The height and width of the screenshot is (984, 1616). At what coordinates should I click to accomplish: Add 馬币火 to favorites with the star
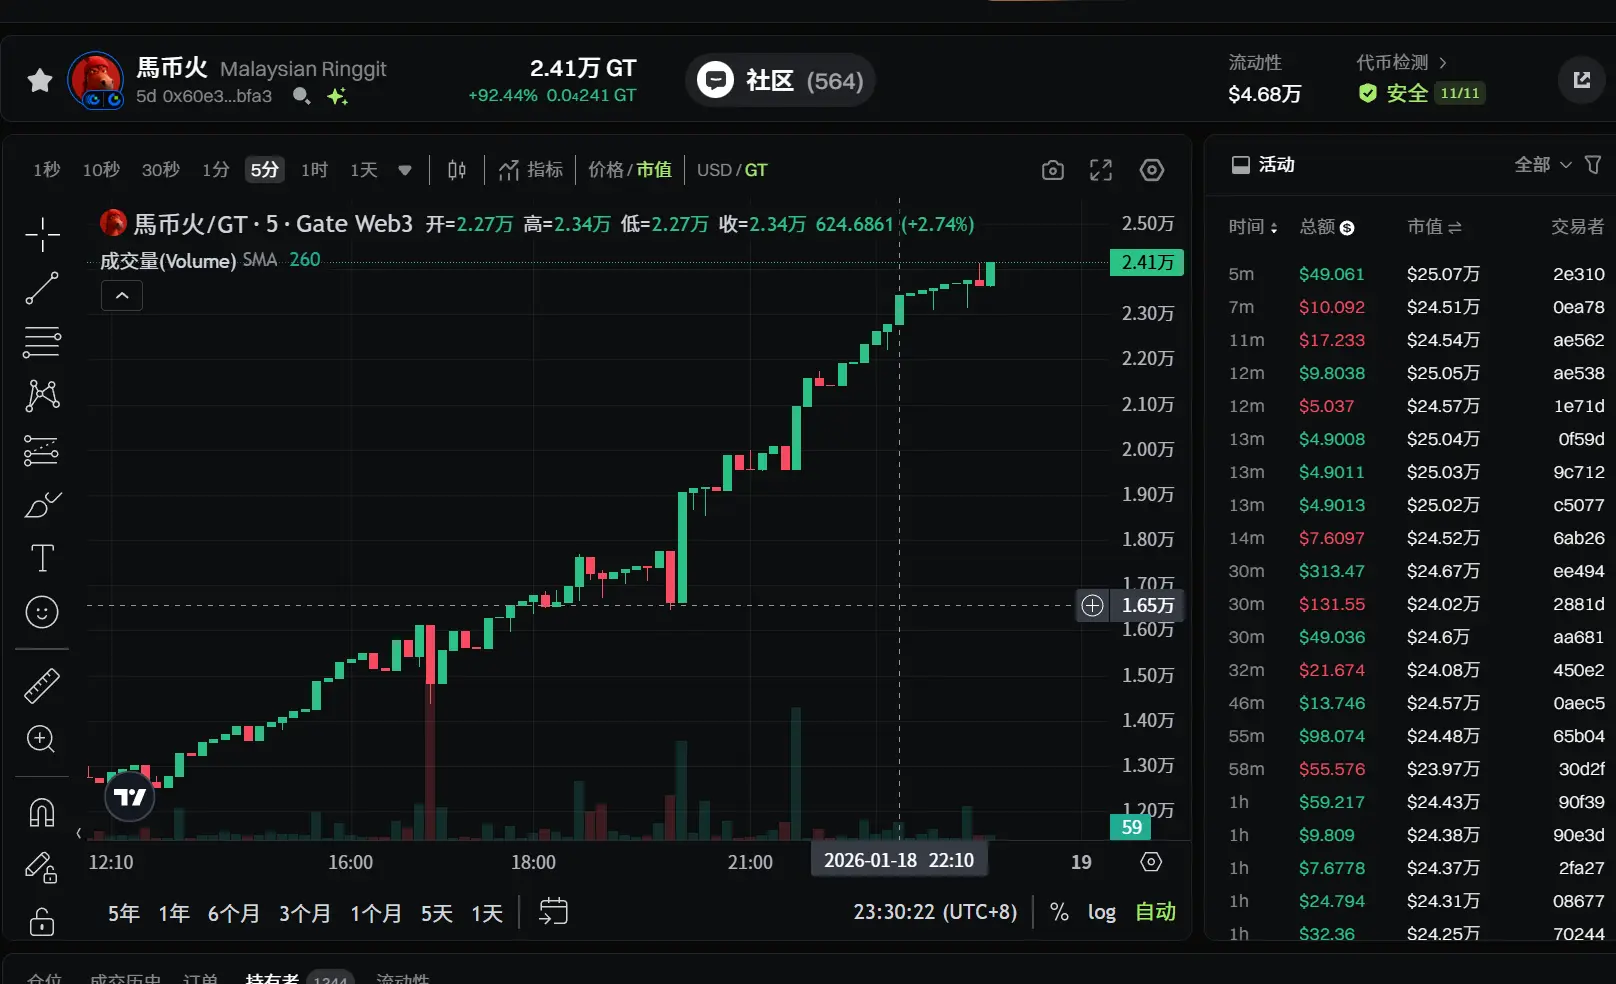[40, 80]
